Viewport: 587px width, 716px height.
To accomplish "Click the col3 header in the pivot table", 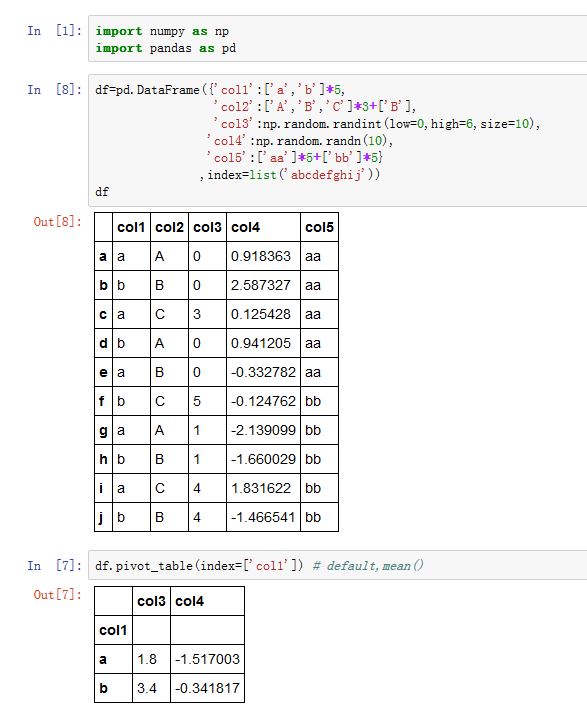I will point(151,601).
